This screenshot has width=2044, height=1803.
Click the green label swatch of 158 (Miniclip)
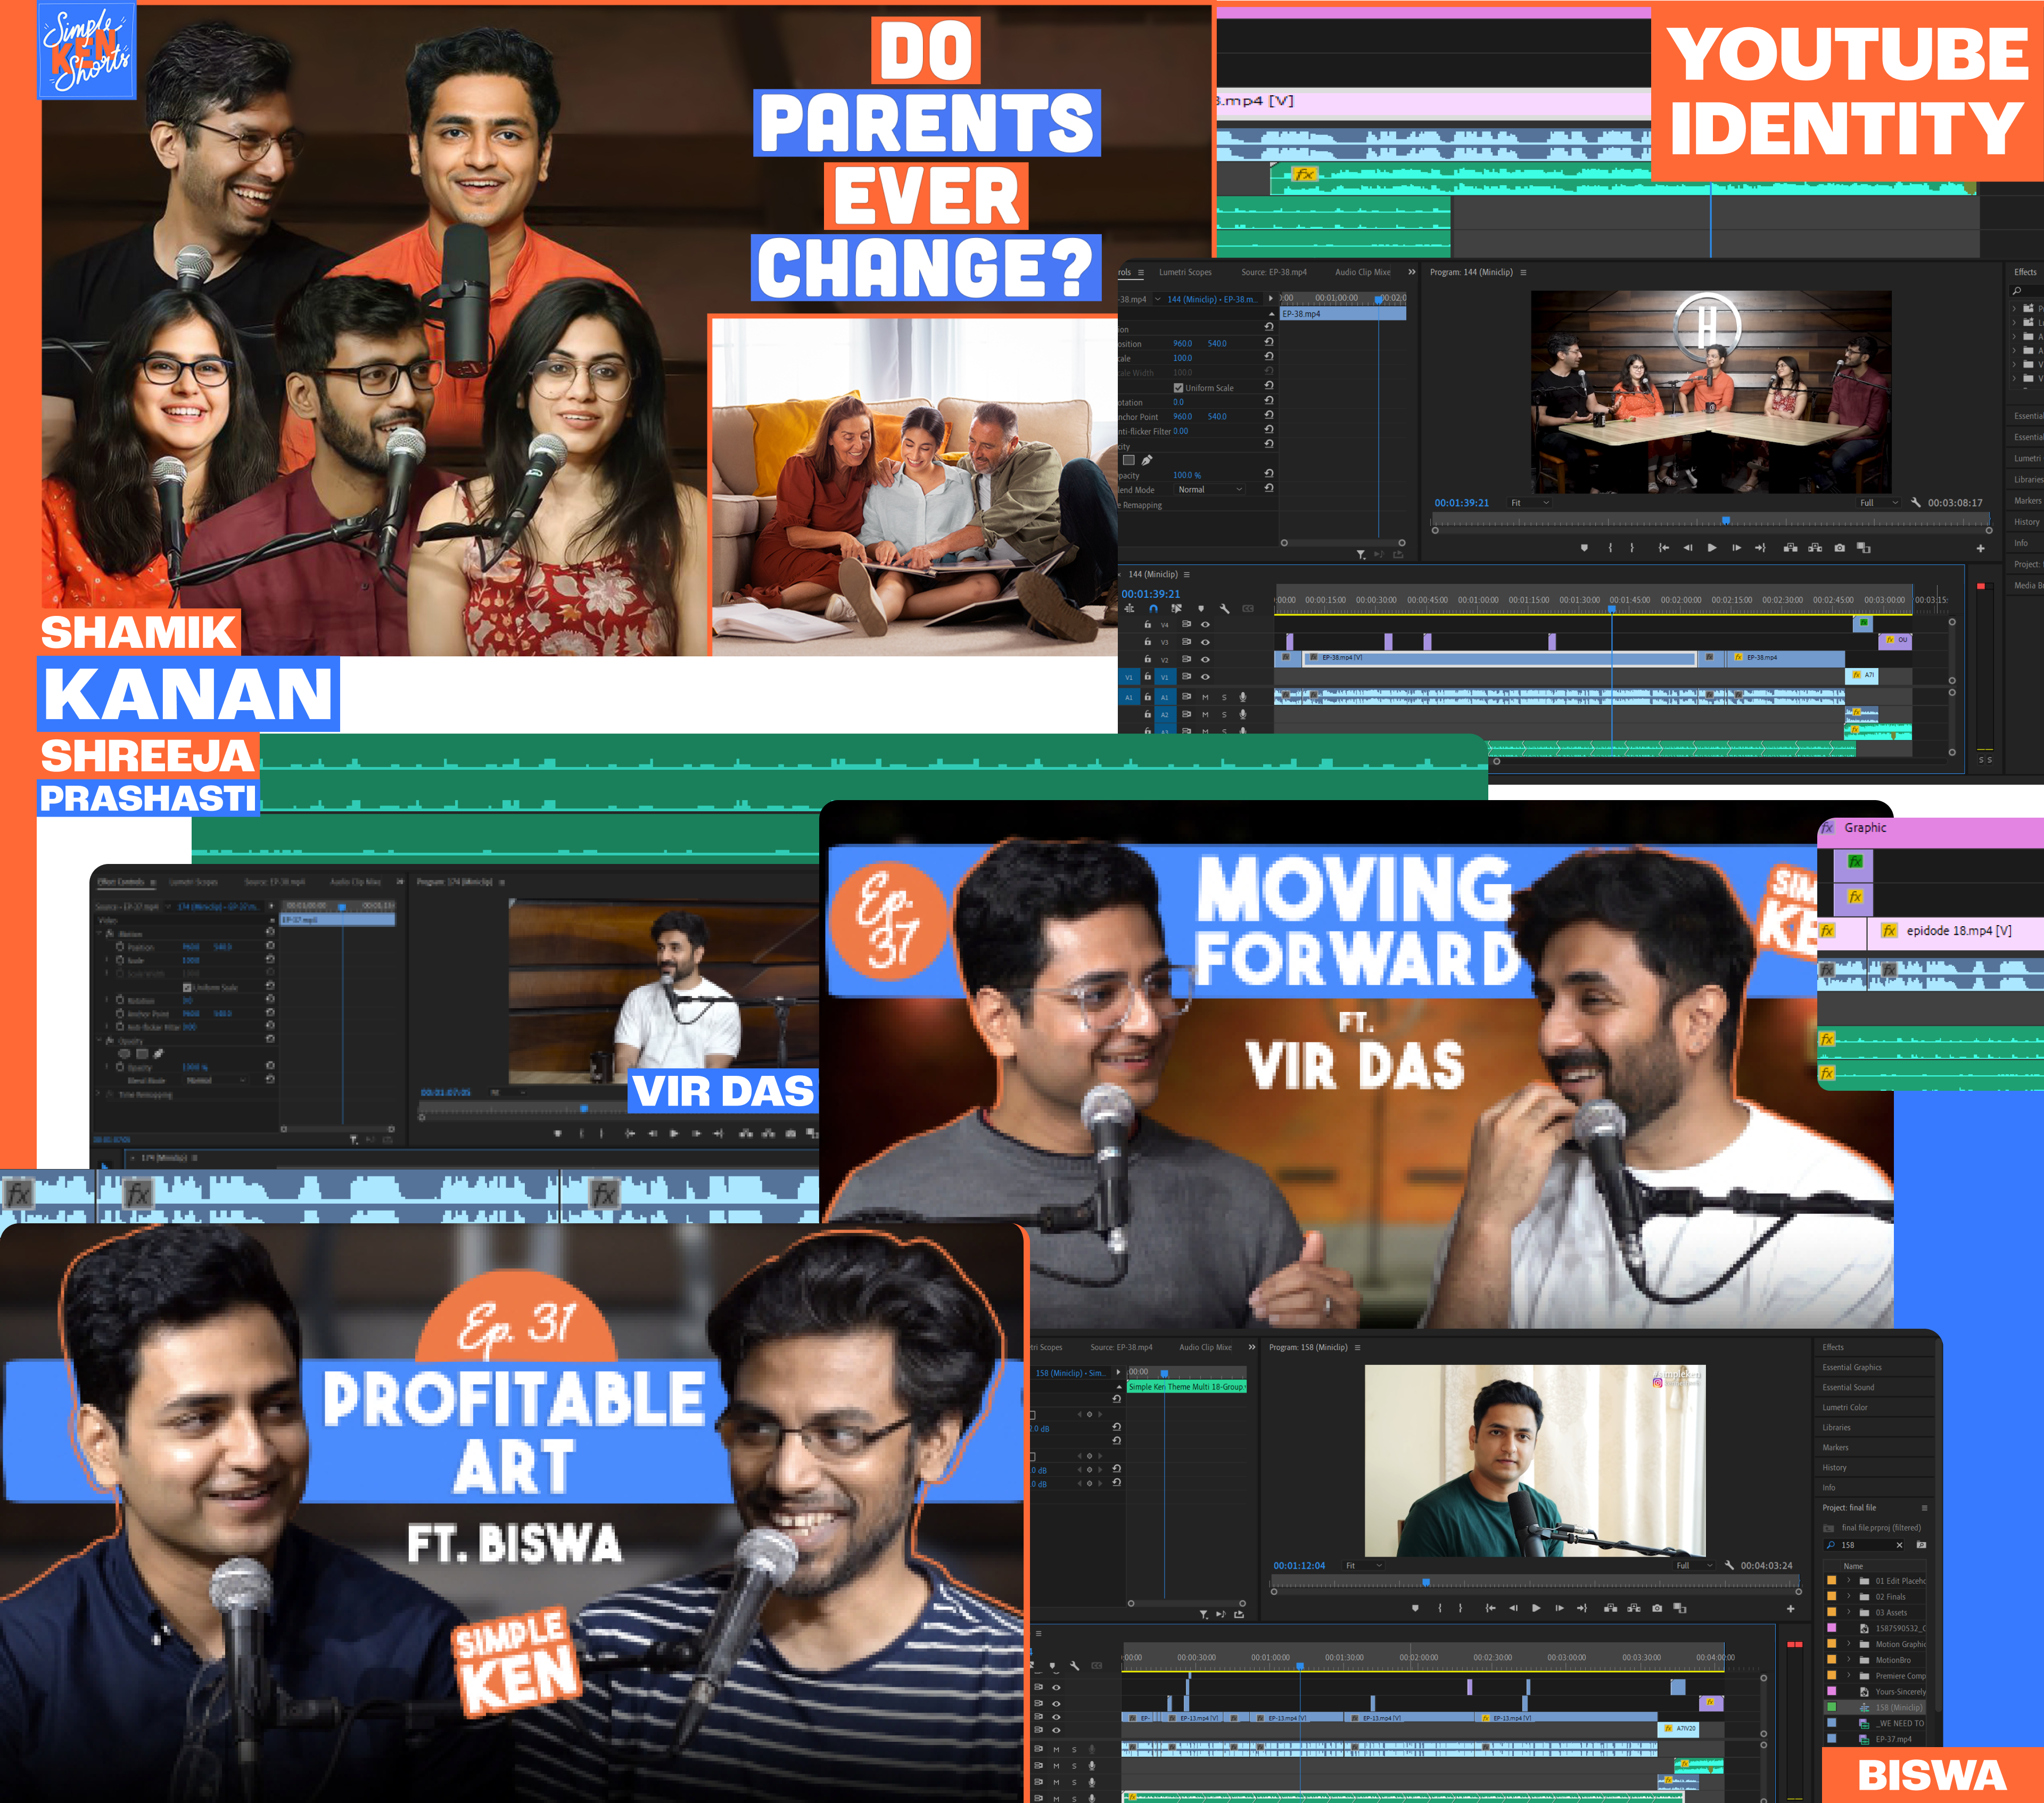point(1831,1707)
